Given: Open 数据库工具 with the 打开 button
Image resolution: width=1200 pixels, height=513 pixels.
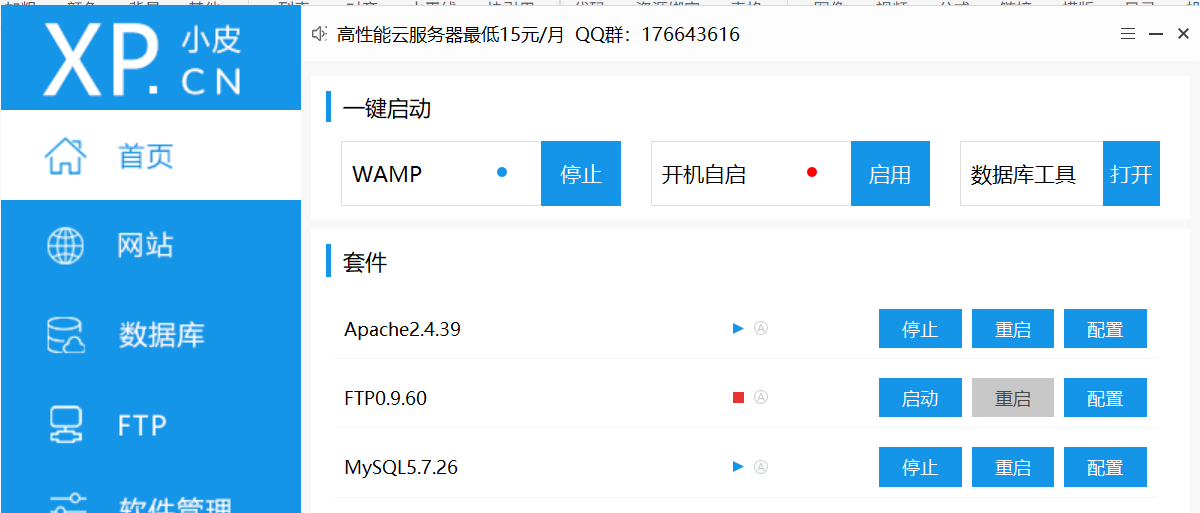Looking at the screenshot, I should (x=1131, y=174).
